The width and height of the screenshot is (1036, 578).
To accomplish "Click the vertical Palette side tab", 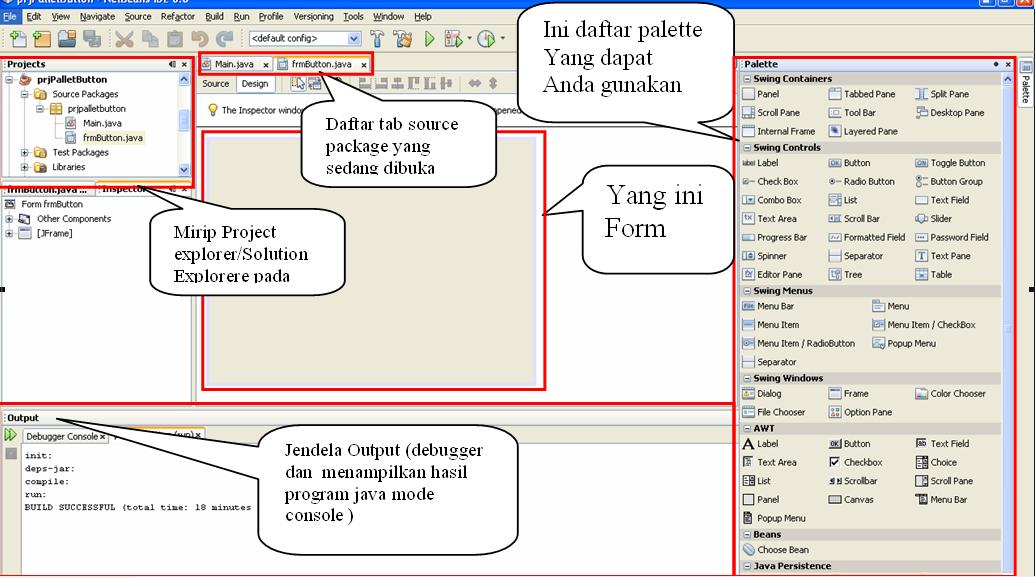I will tap(1025, 83).
